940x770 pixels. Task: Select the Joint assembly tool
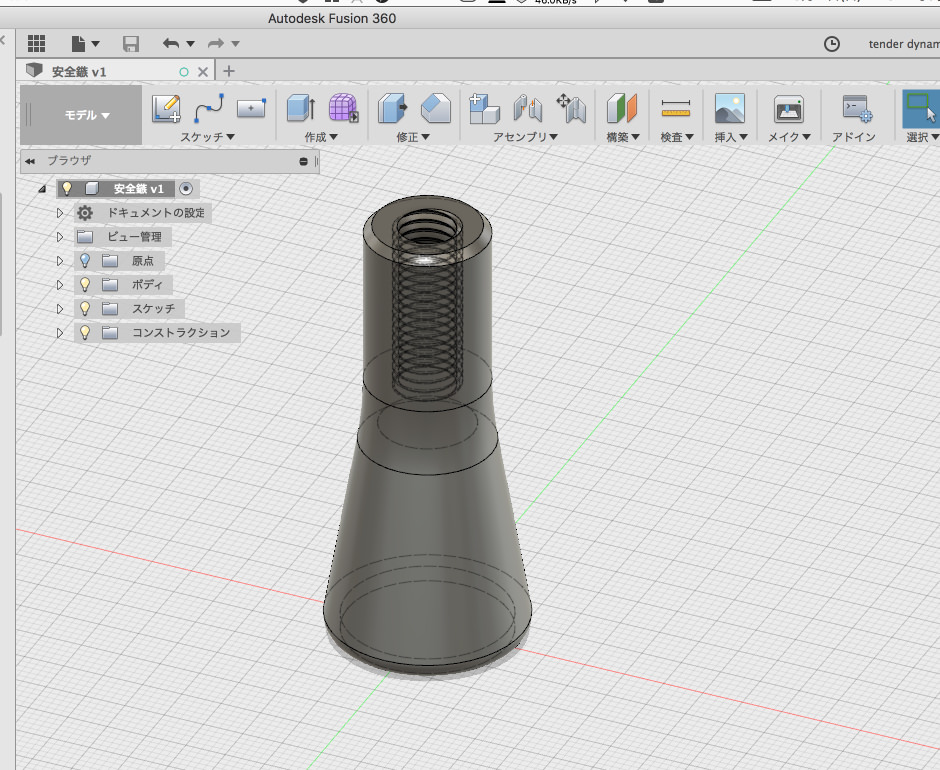click(x=528, y=109)
